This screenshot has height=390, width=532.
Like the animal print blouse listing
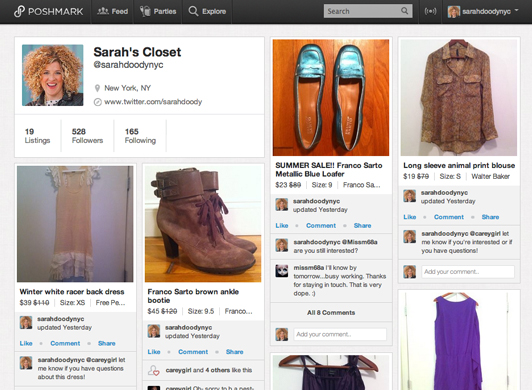[410, 217]
